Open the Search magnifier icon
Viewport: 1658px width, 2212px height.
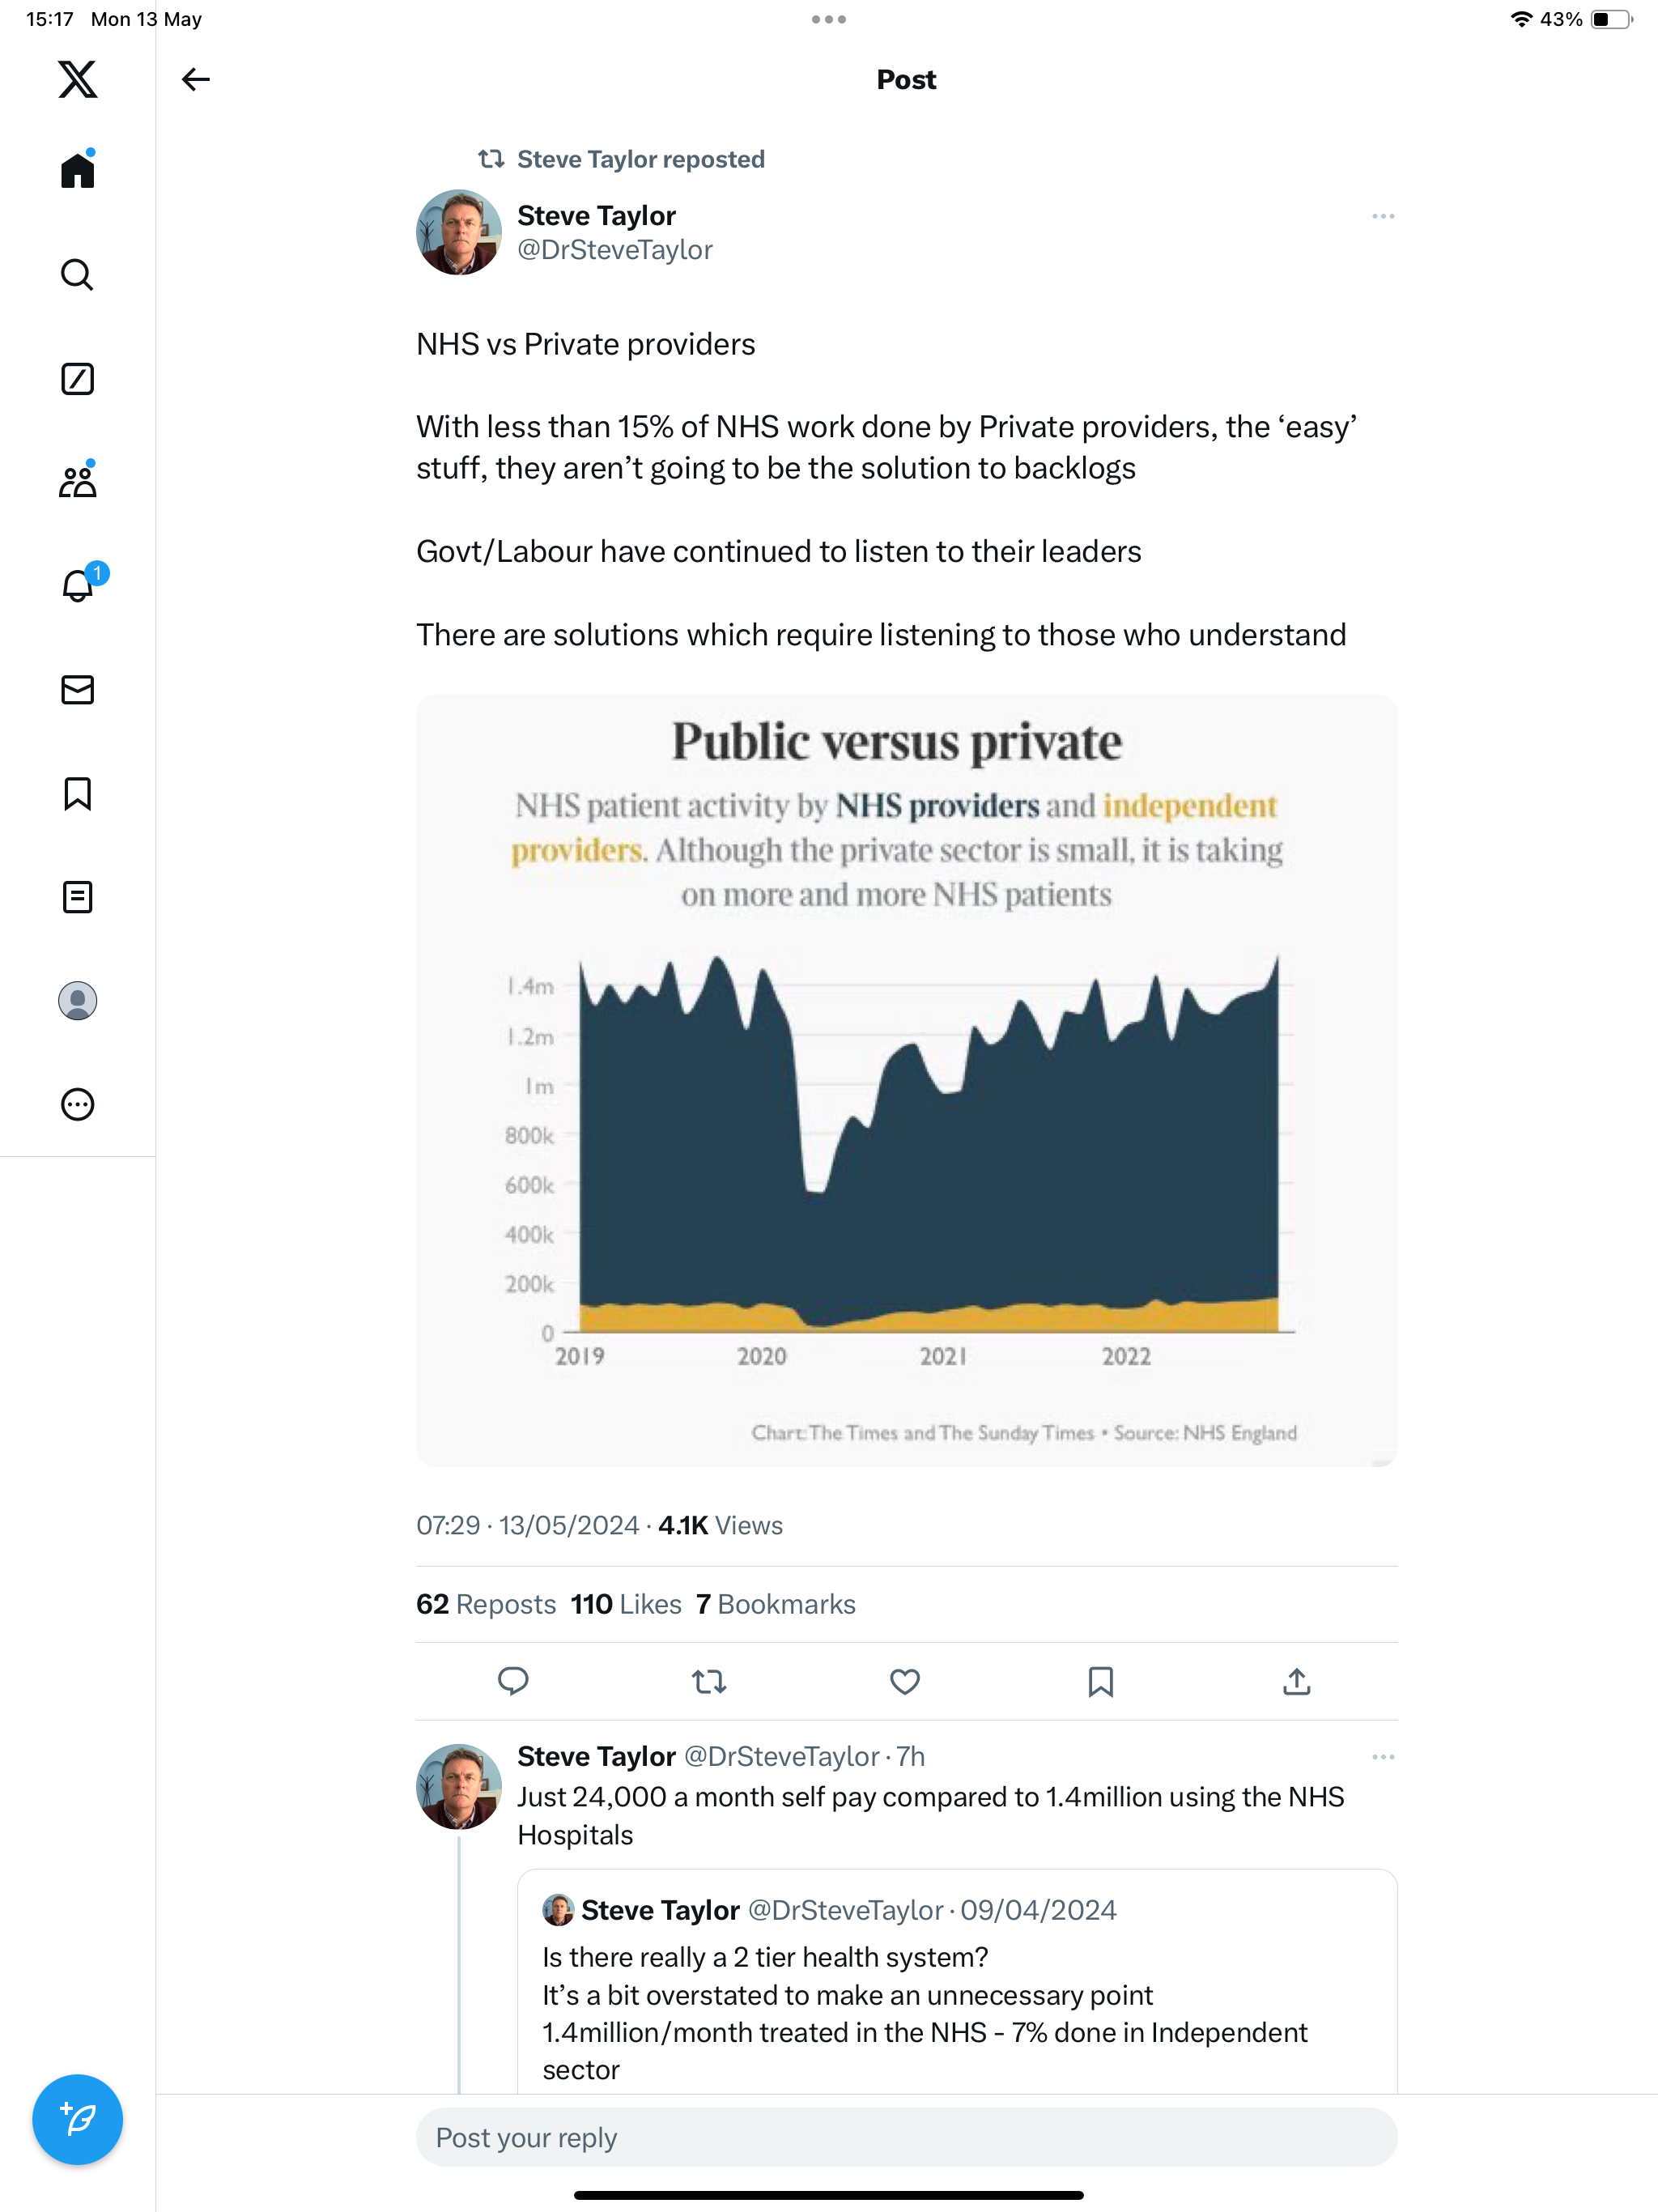77,274
